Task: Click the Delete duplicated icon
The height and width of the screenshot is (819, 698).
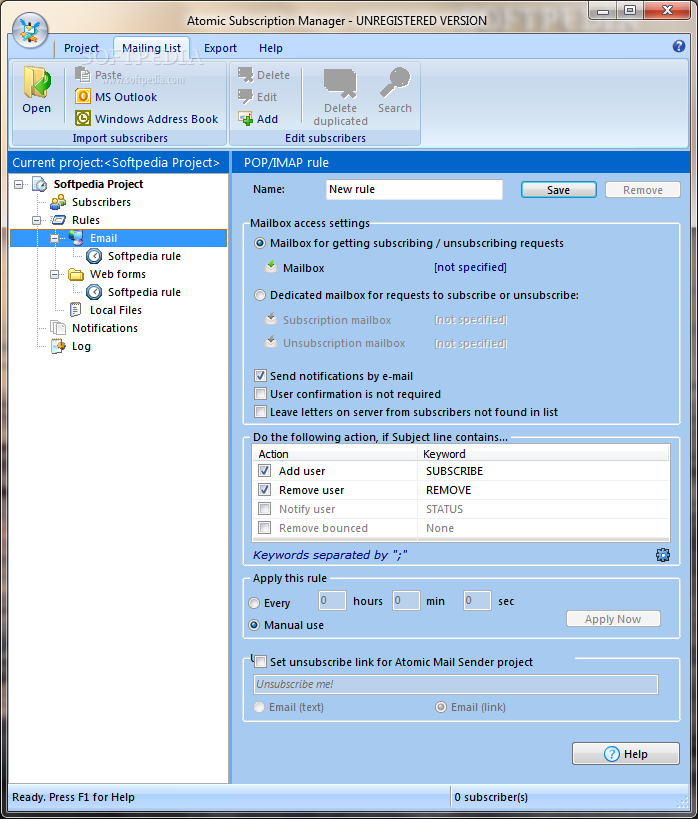Action: (340, 83)
